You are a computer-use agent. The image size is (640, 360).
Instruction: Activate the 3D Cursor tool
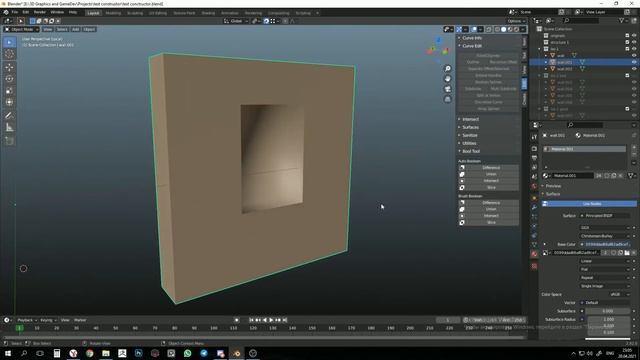point(9,54)
